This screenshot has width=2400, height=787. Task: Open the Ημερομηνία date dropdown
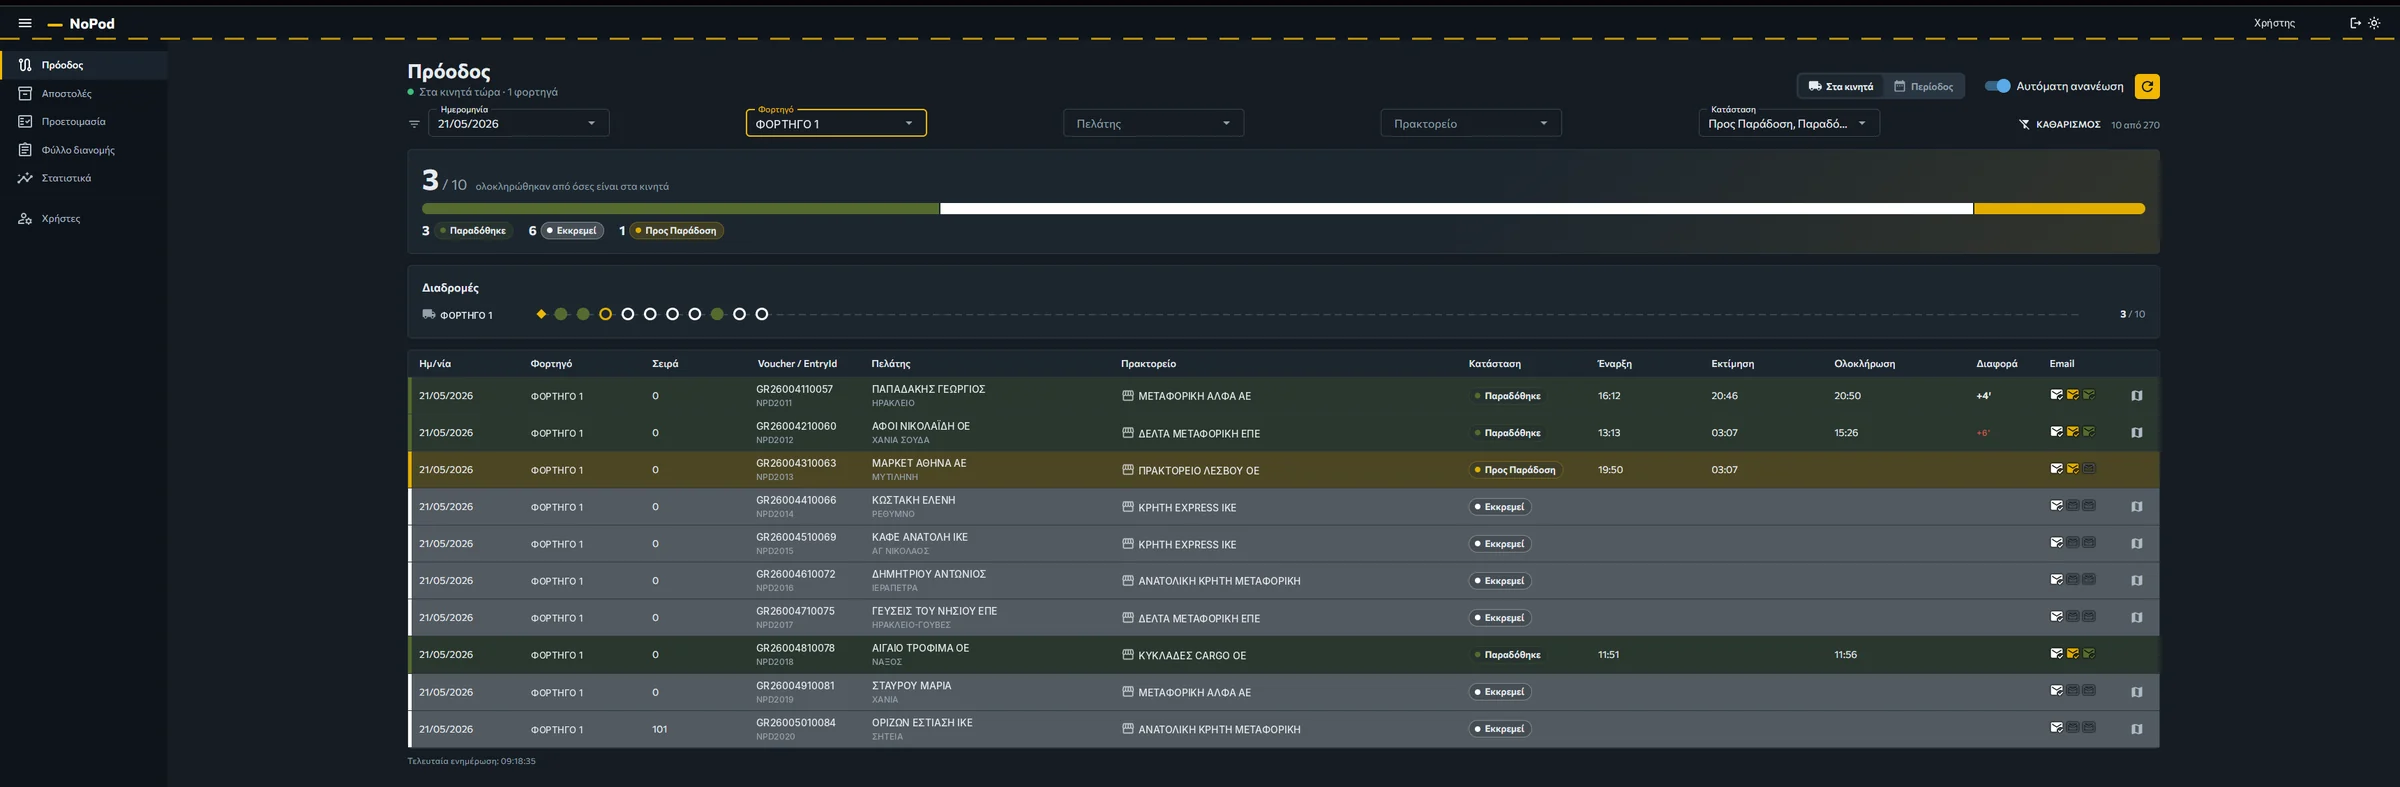pyautogui.click(x=518, y=124)
